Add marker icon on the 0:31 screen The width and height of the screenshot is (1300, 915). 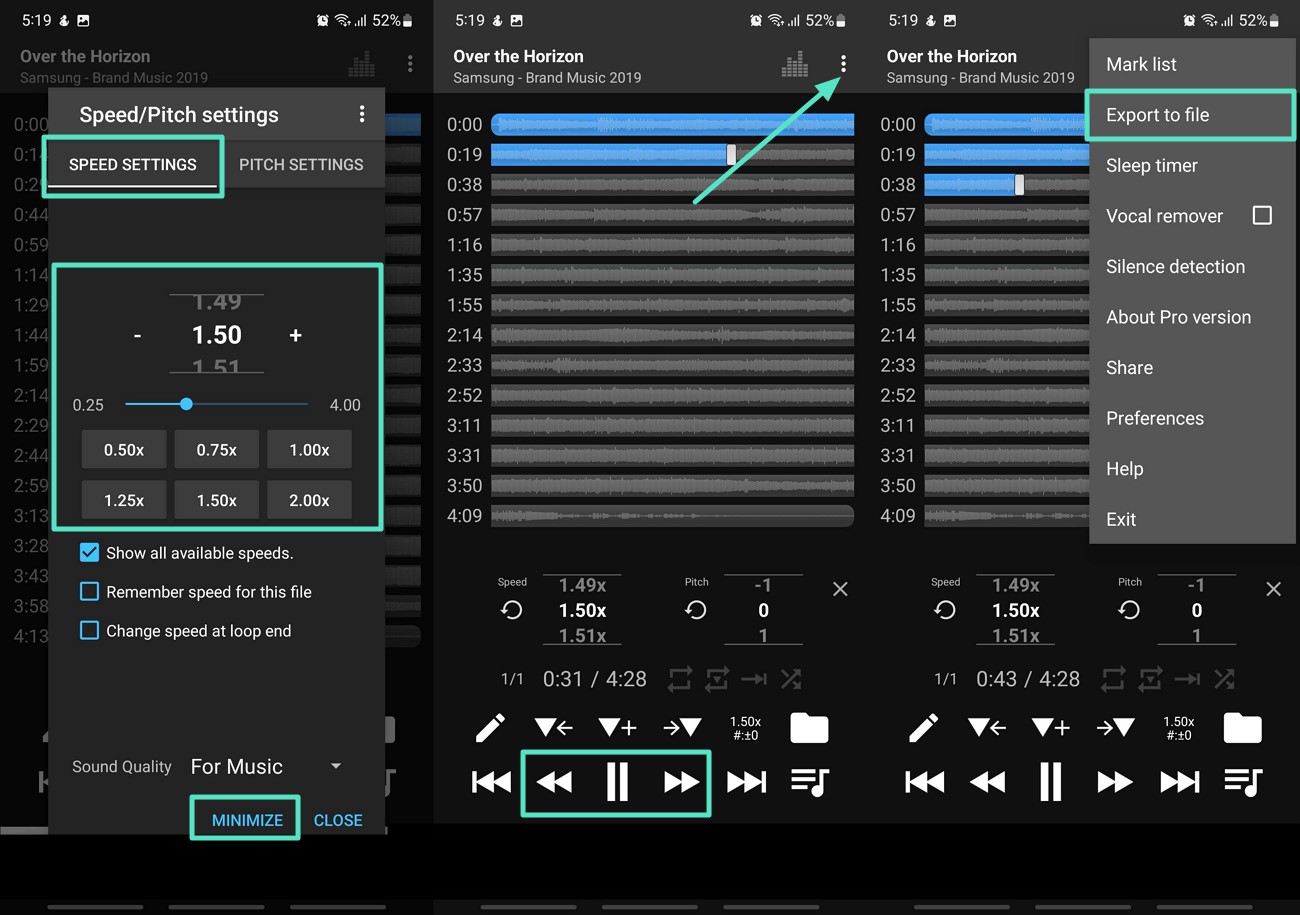point(617,728)
